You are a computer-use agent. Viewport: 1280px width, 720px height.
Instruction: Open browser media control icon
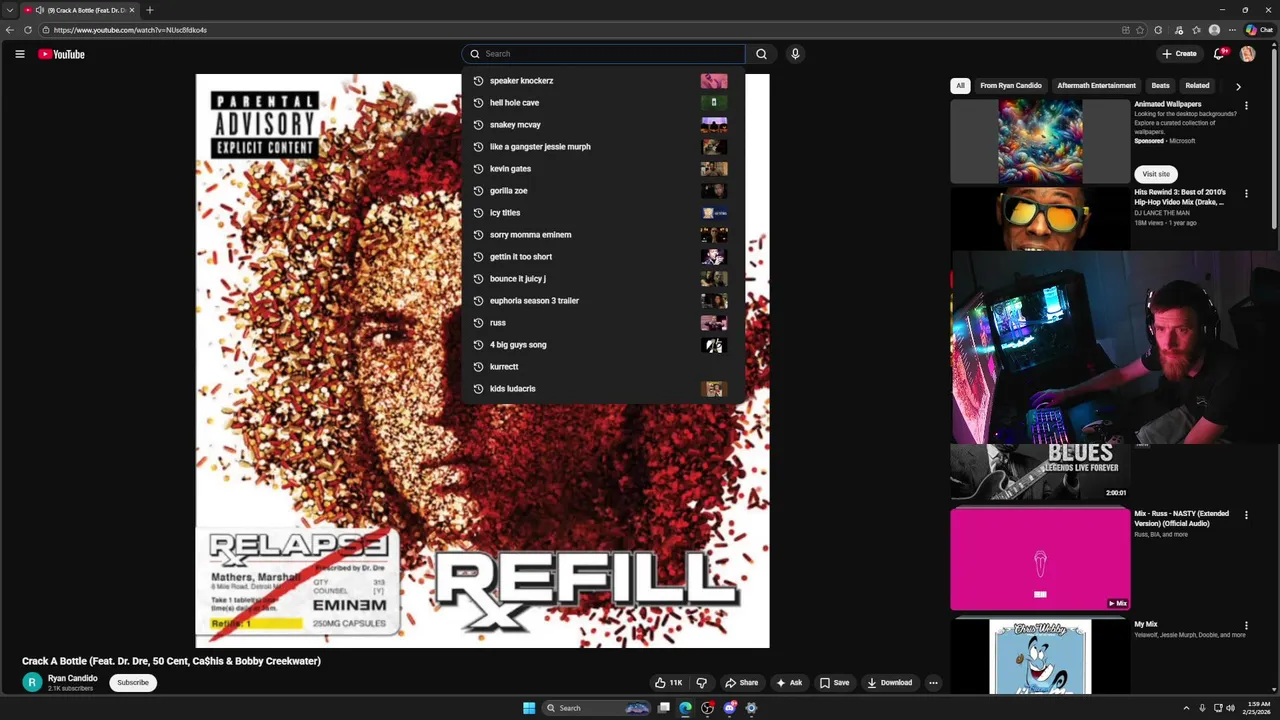[x=1179, y=30]
